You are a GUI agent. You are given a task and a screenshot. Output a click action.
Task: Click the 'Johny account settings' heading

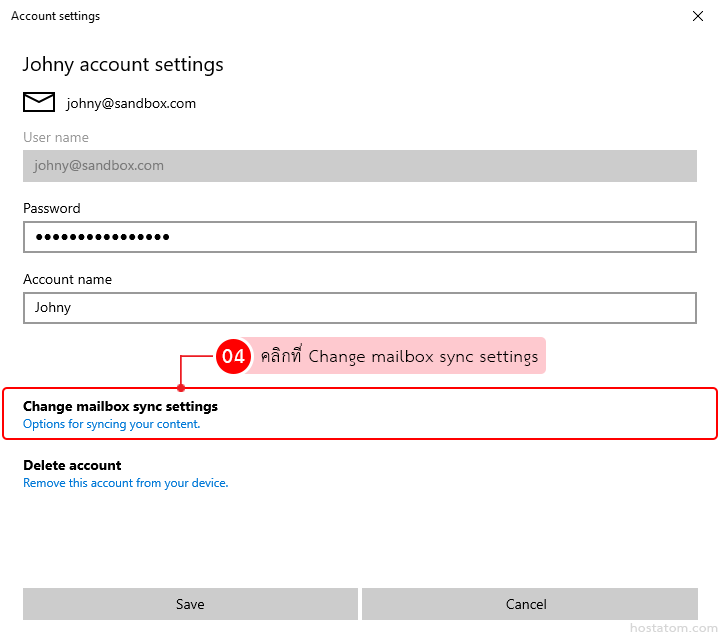(123, 65)
